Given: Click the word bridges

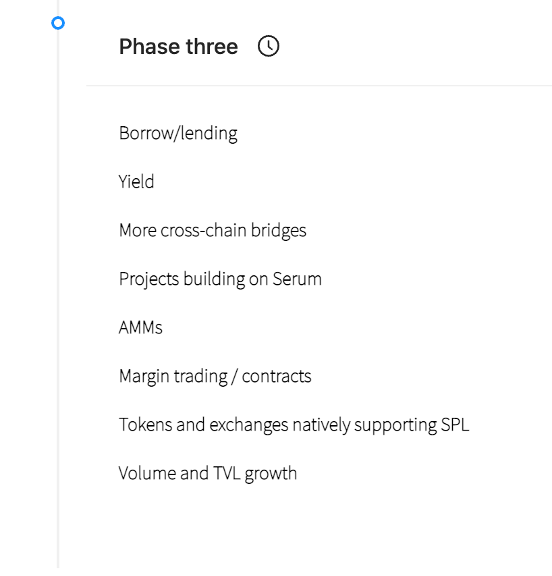Looking at the screenshot, I should (279, 231).
